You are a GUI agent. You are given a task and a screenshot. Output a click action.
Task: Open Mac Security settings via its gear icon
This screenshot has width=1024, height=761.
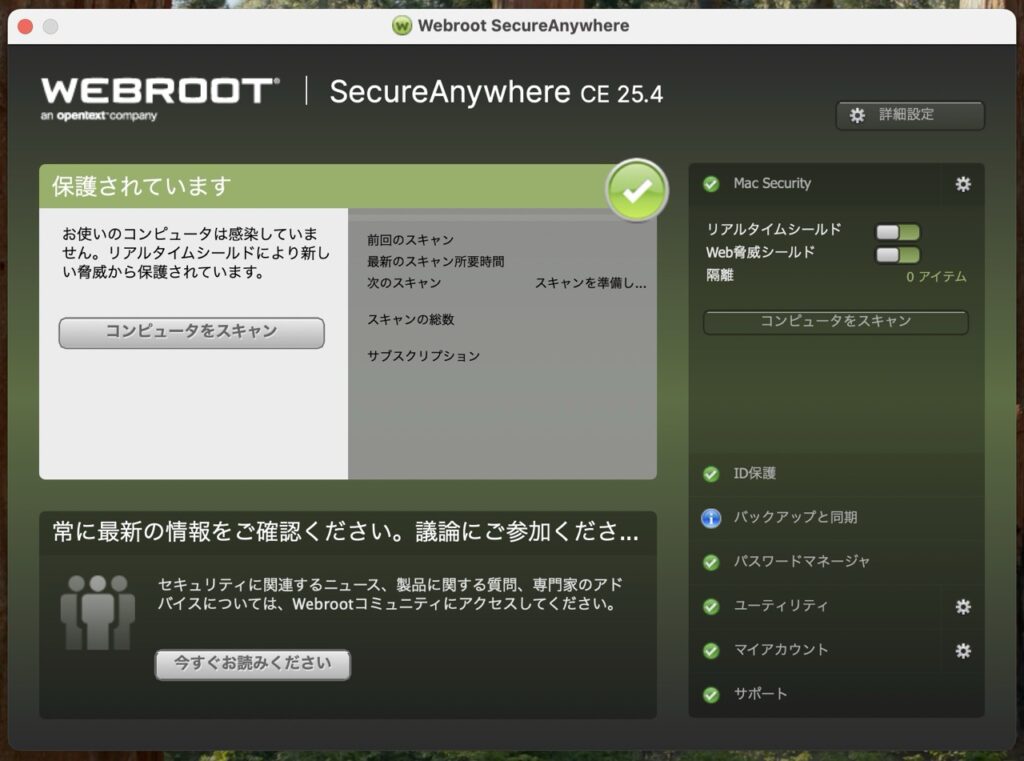click(x=962, y=184)
